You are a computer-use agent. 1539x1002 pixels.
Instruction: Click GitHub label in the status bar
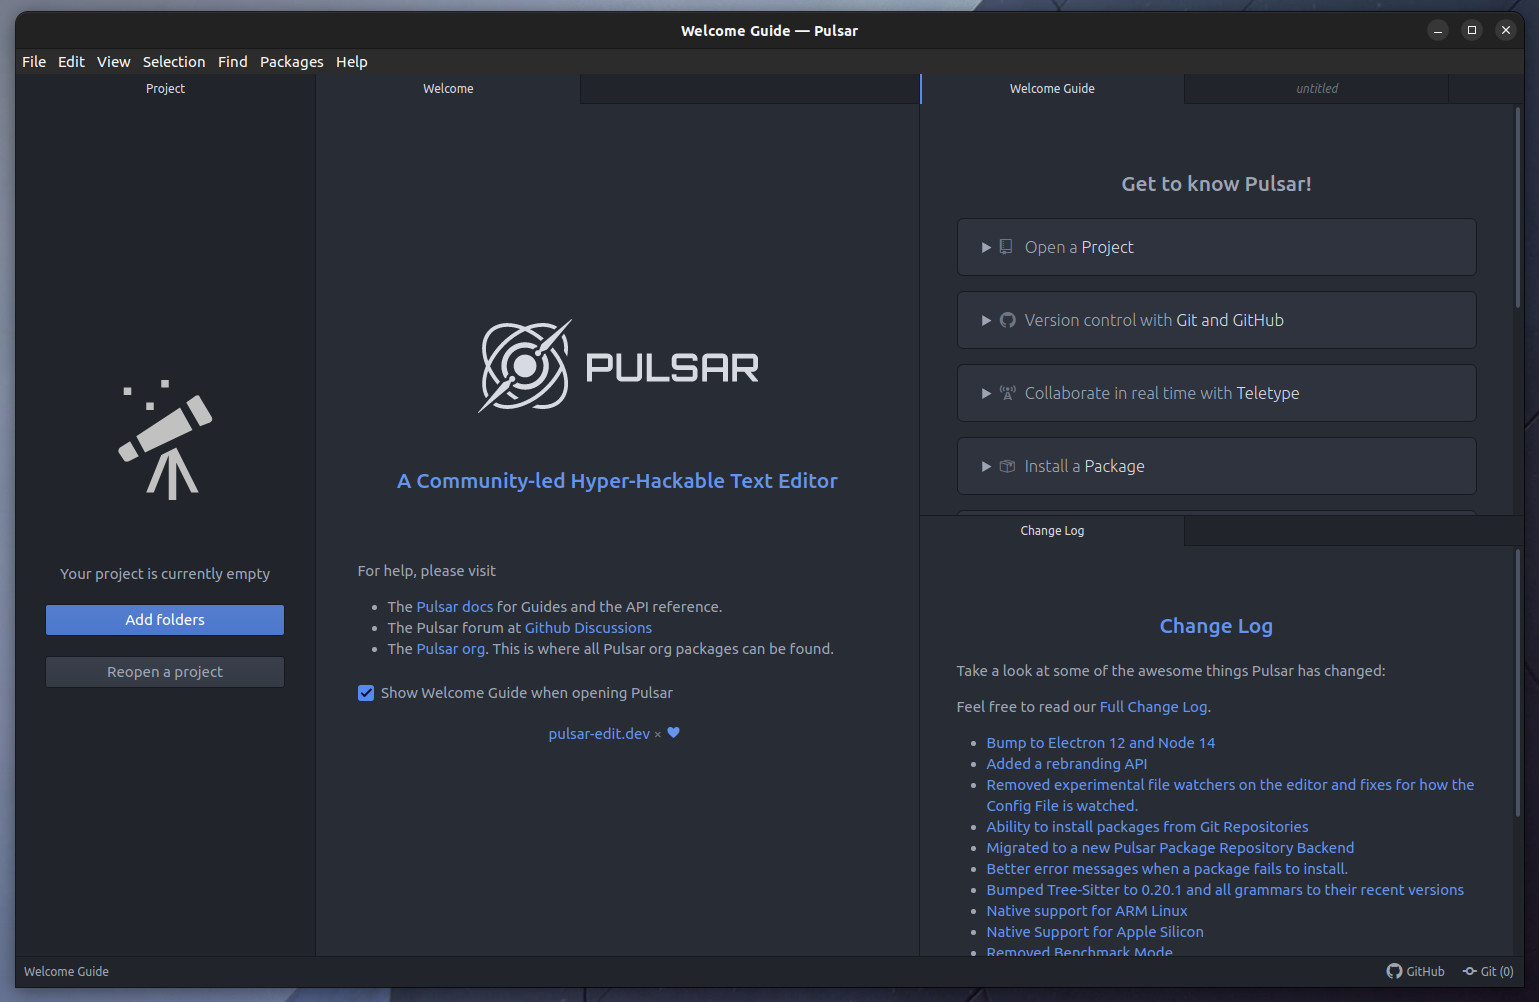click(1425, 972)
